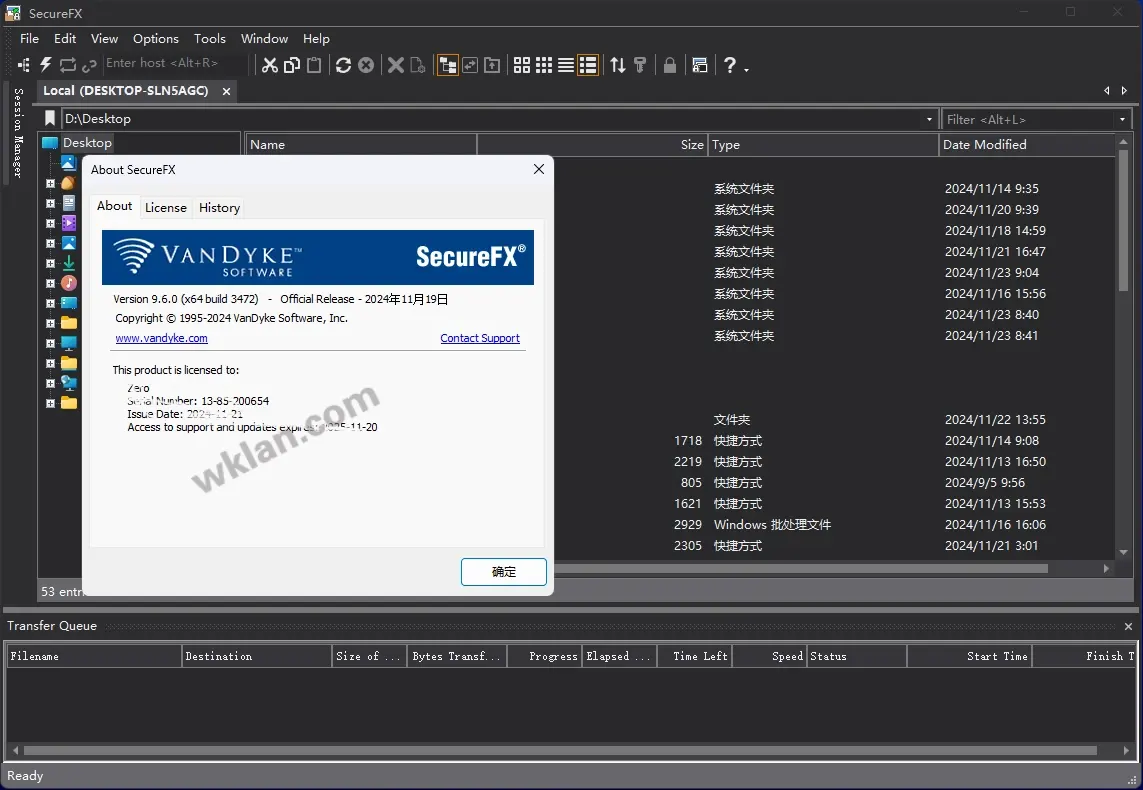This screenshot has height=790, width=1143.
Task: Expand the purple Videos tree node
Action: pos(50,224)
